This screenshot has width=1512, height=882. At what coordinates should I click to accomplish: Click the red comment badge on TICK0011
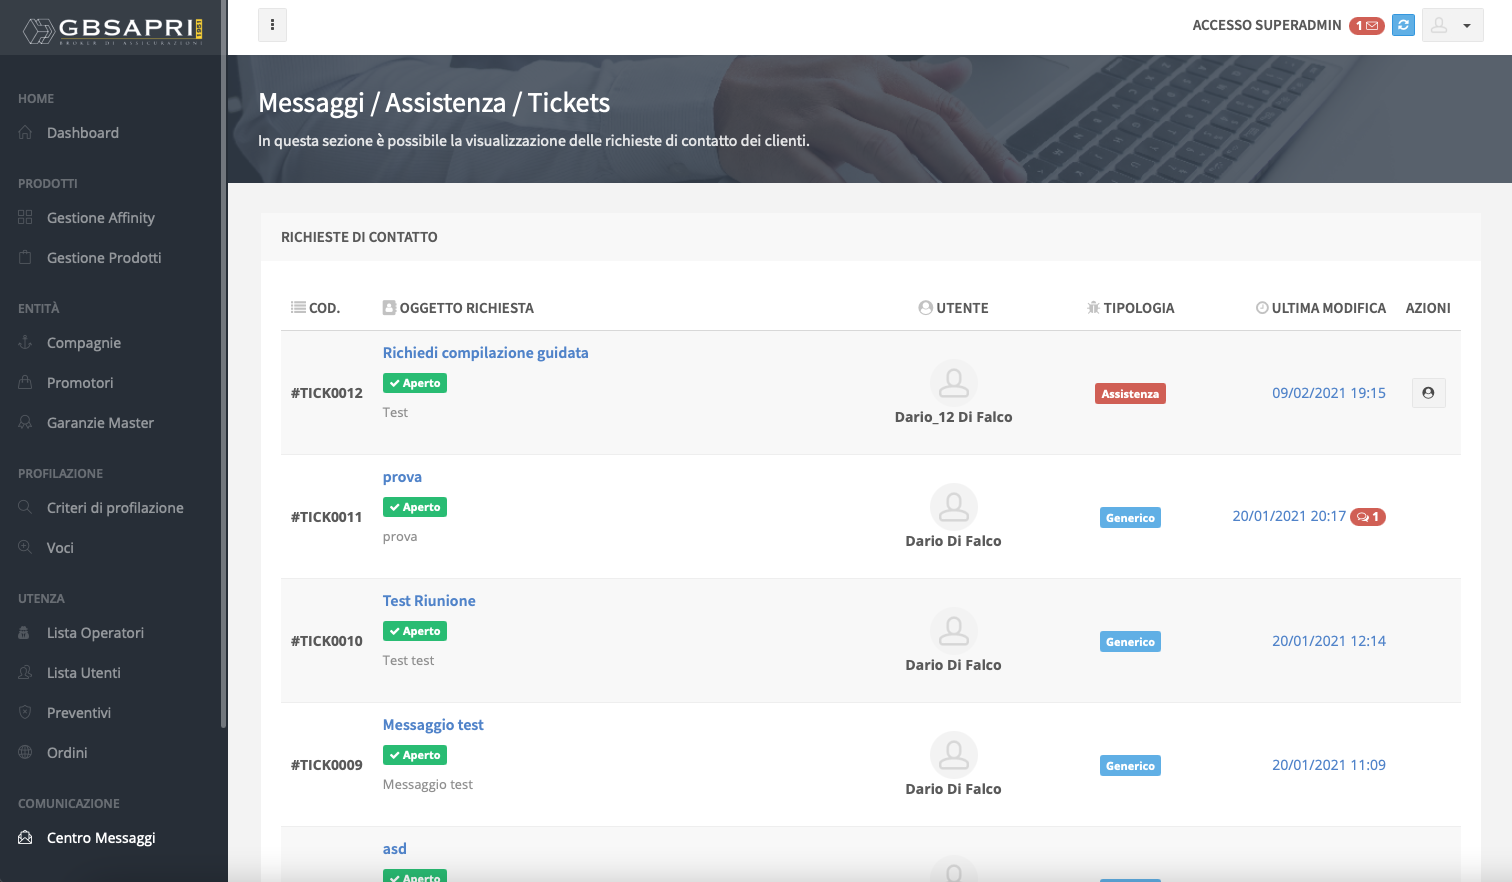click(1367, 517)
